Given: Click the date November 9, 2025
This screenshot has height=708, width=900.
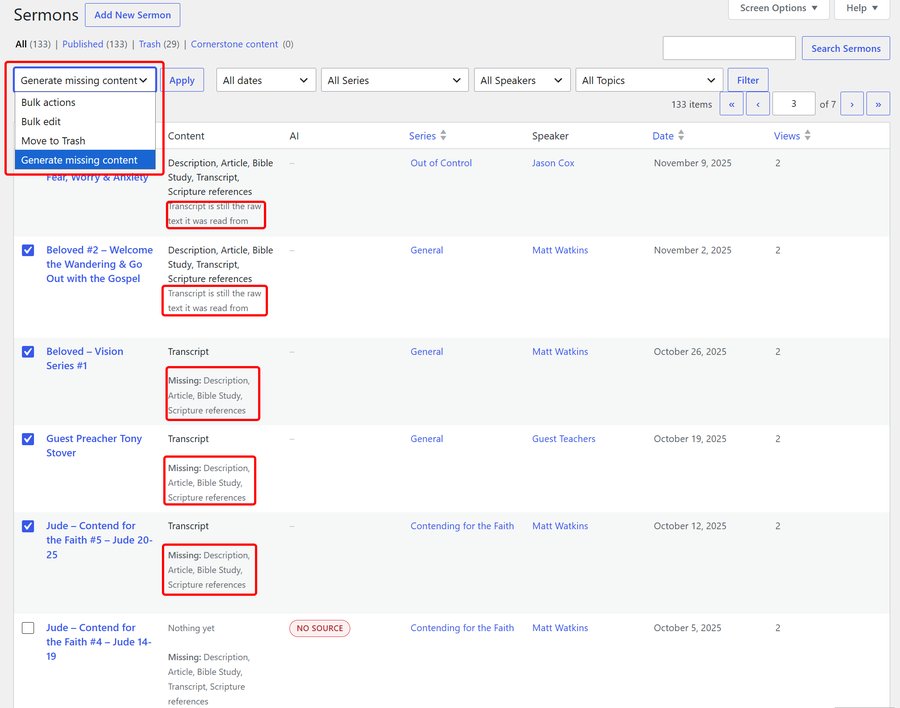Looking at the screenshot, I should coord(692,163).
